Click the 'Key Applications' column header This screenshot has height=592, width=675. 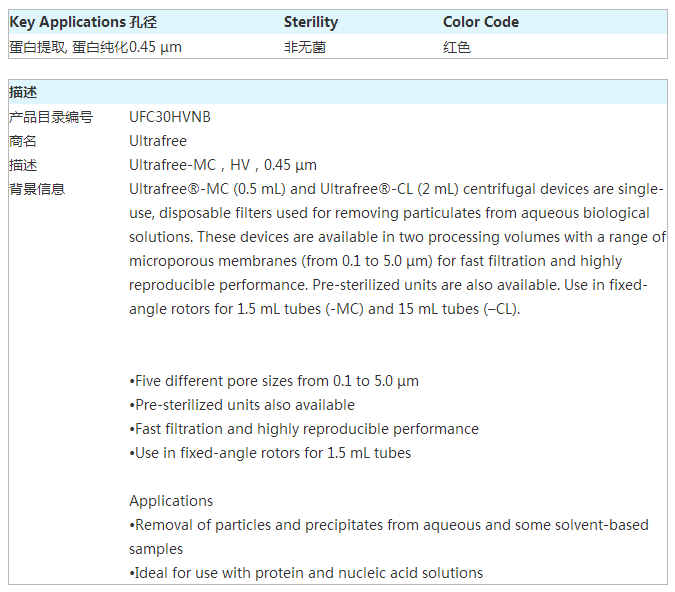click(68, 22)
